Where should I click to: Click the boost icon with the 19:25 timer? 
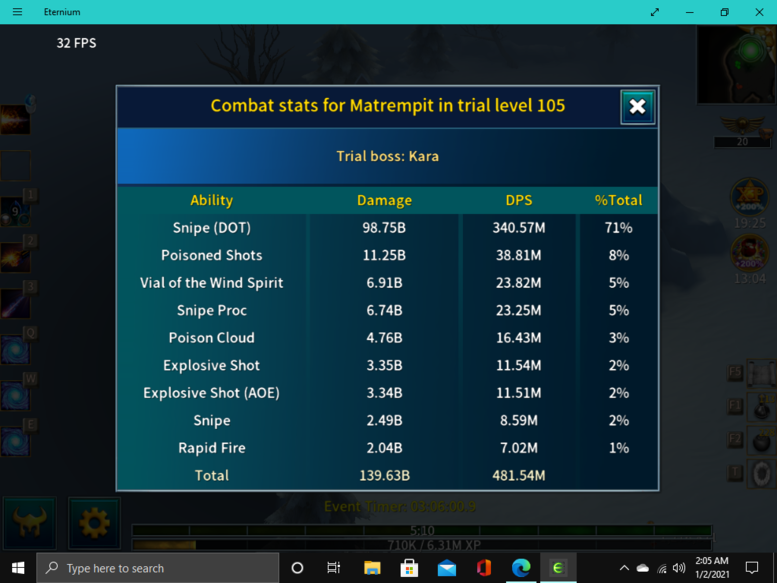click(748, 197)
